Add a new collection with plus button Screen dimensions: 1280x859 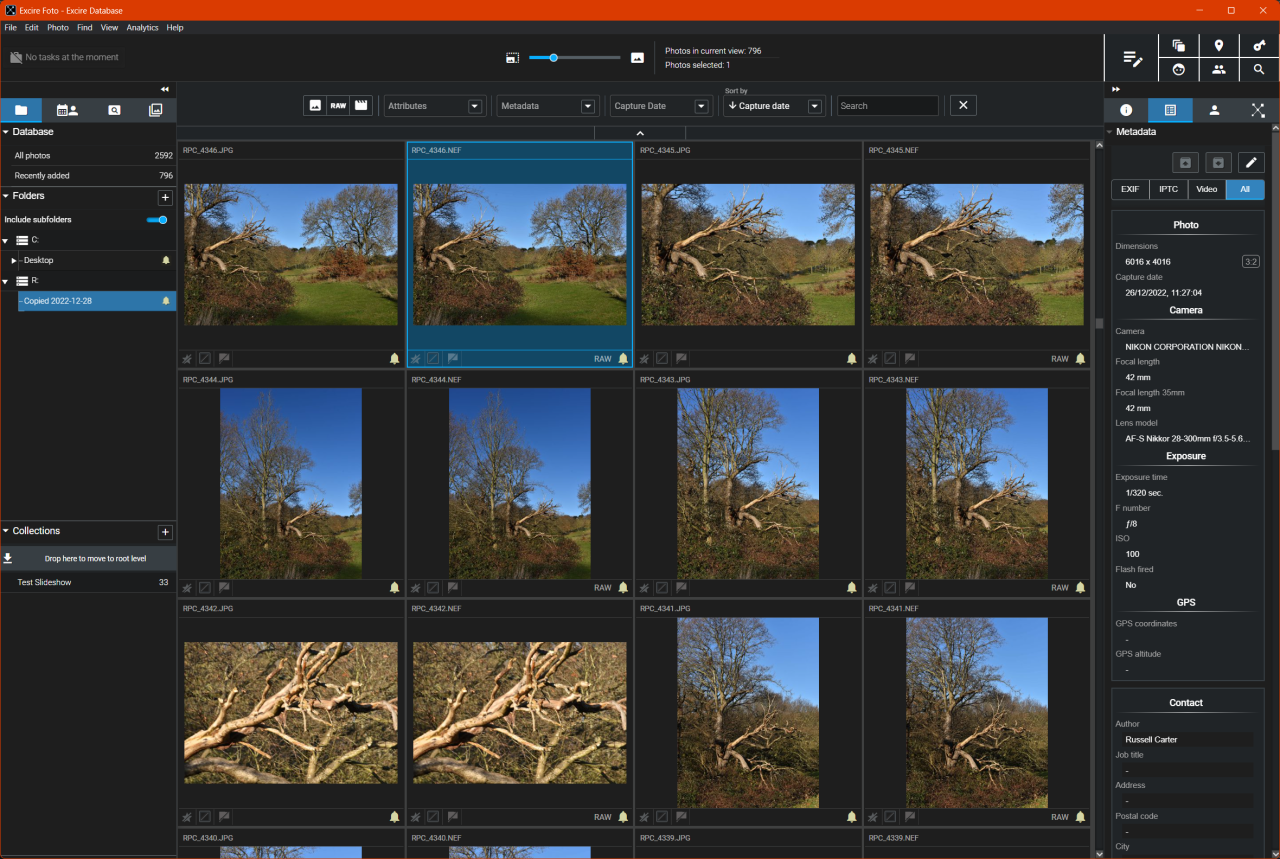coord(166,532)
